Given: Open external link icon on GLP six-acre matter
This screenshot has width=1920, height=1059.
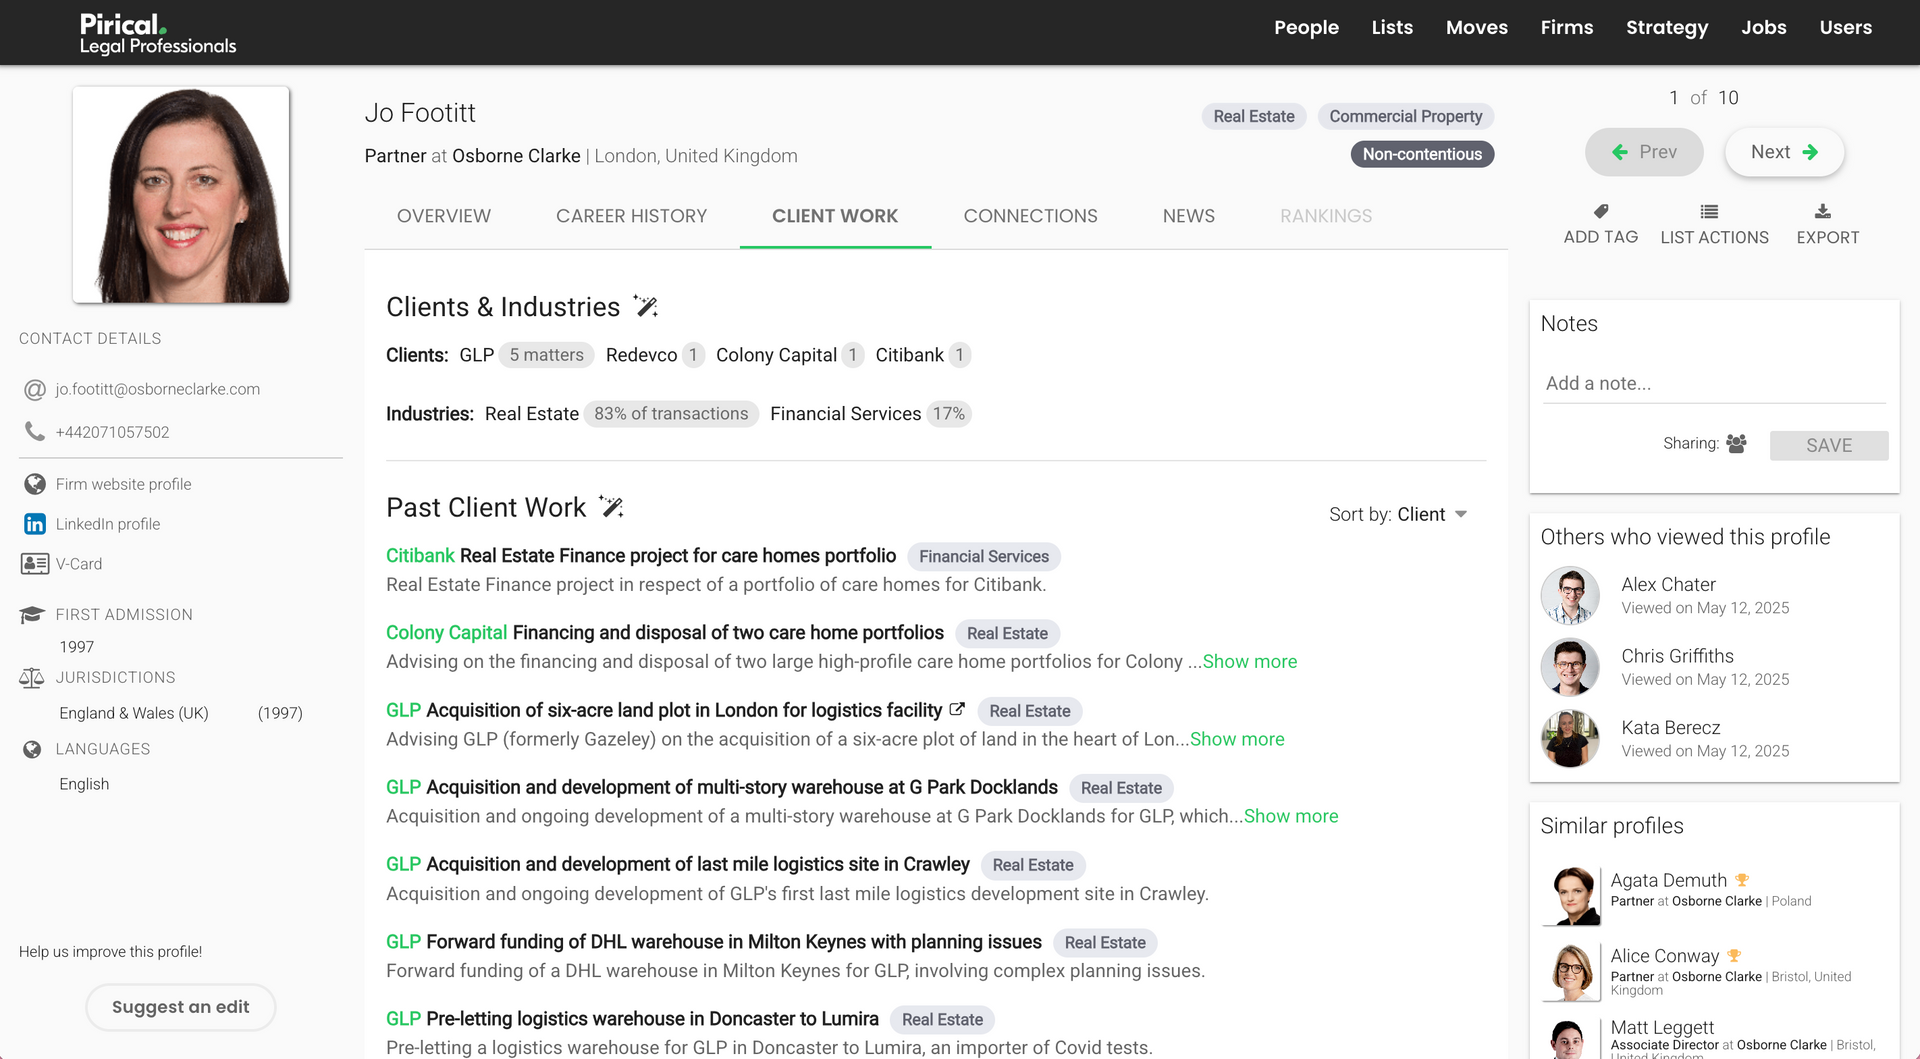Looking at the screenshot, I should 957,709.
